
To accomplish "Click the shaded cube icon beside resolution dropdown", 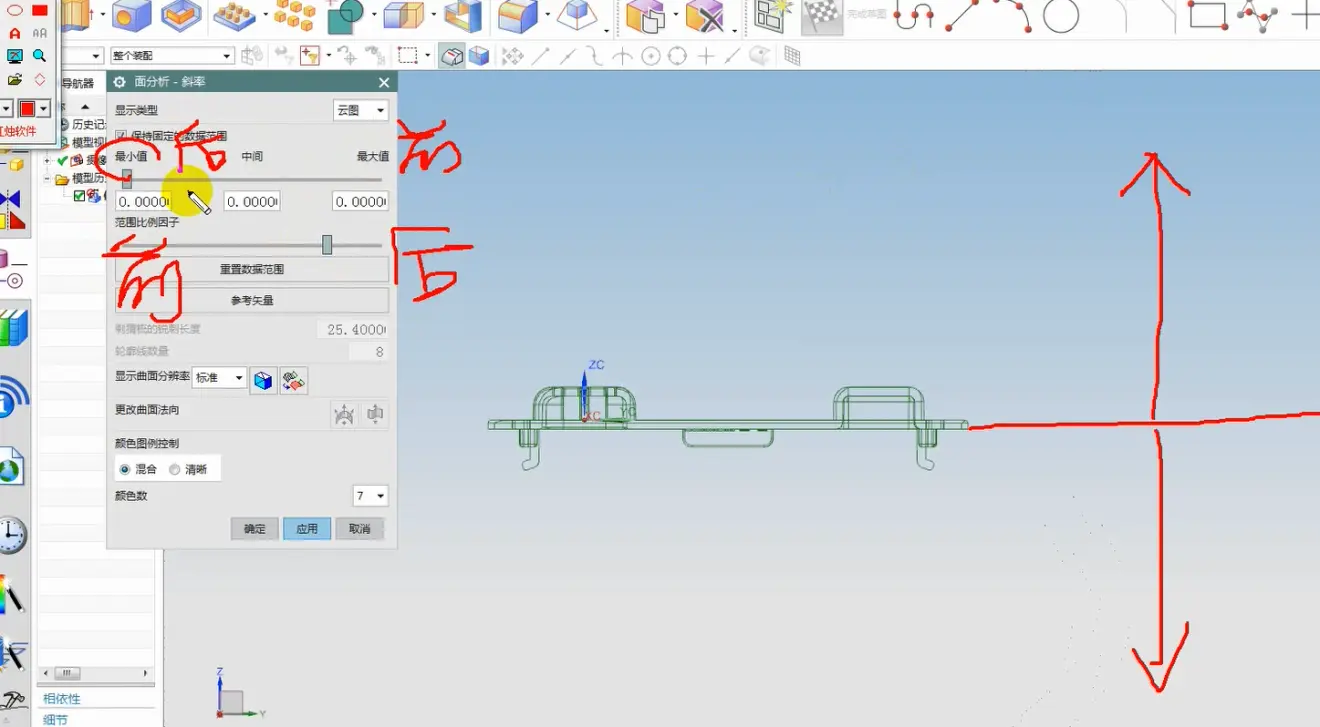I will point(263,380).
